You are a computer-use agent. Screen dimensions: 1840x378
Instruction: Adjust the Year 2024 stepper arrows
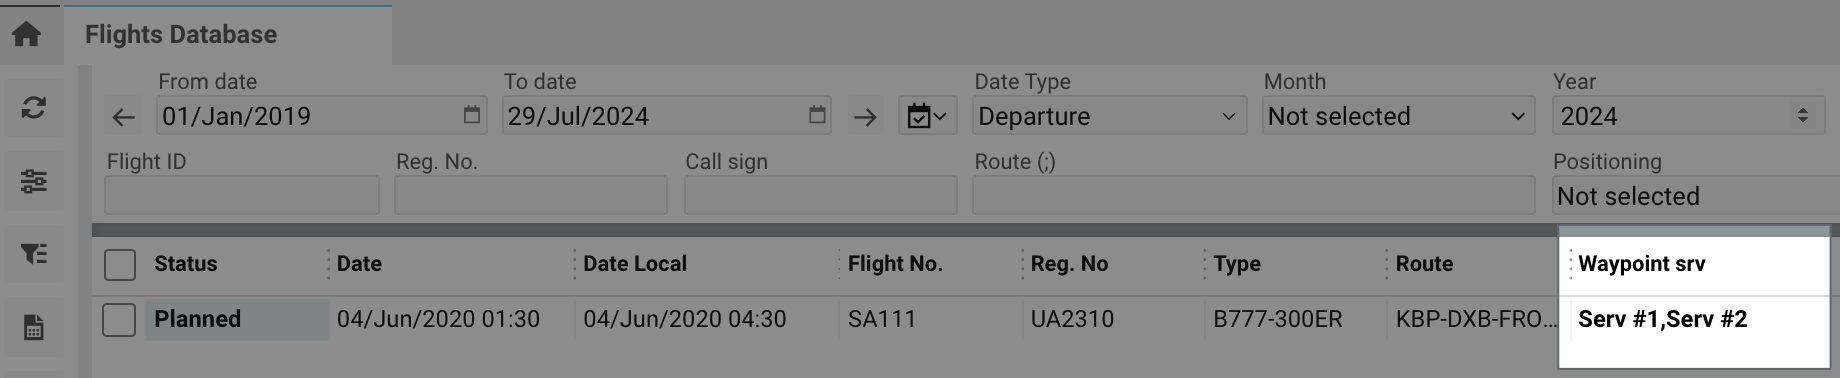click(x=1802, y=116)
